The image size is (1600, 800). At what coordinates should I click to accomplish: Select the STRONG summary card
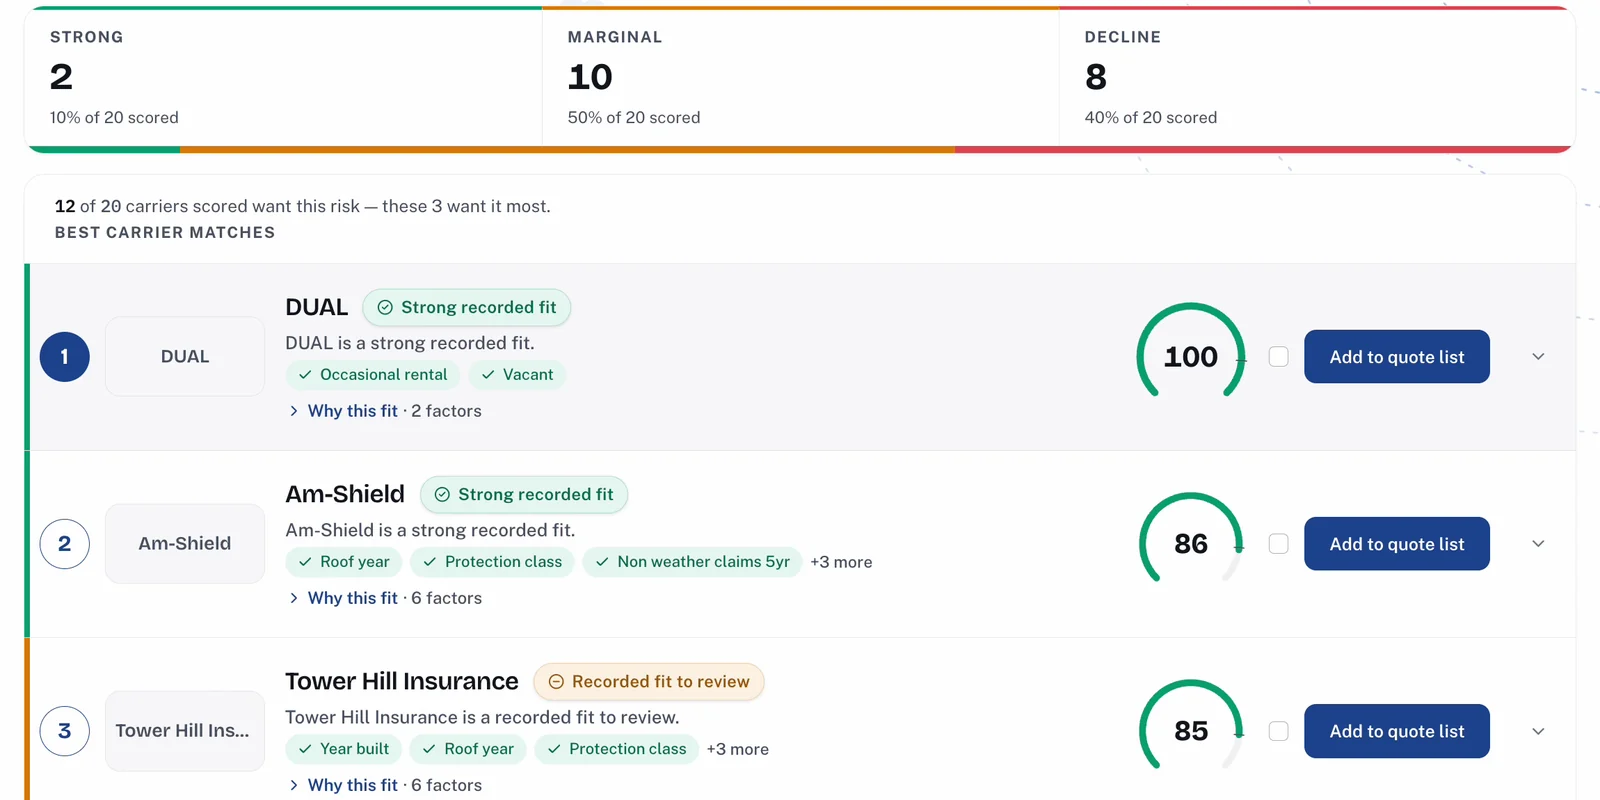(283, 78)
